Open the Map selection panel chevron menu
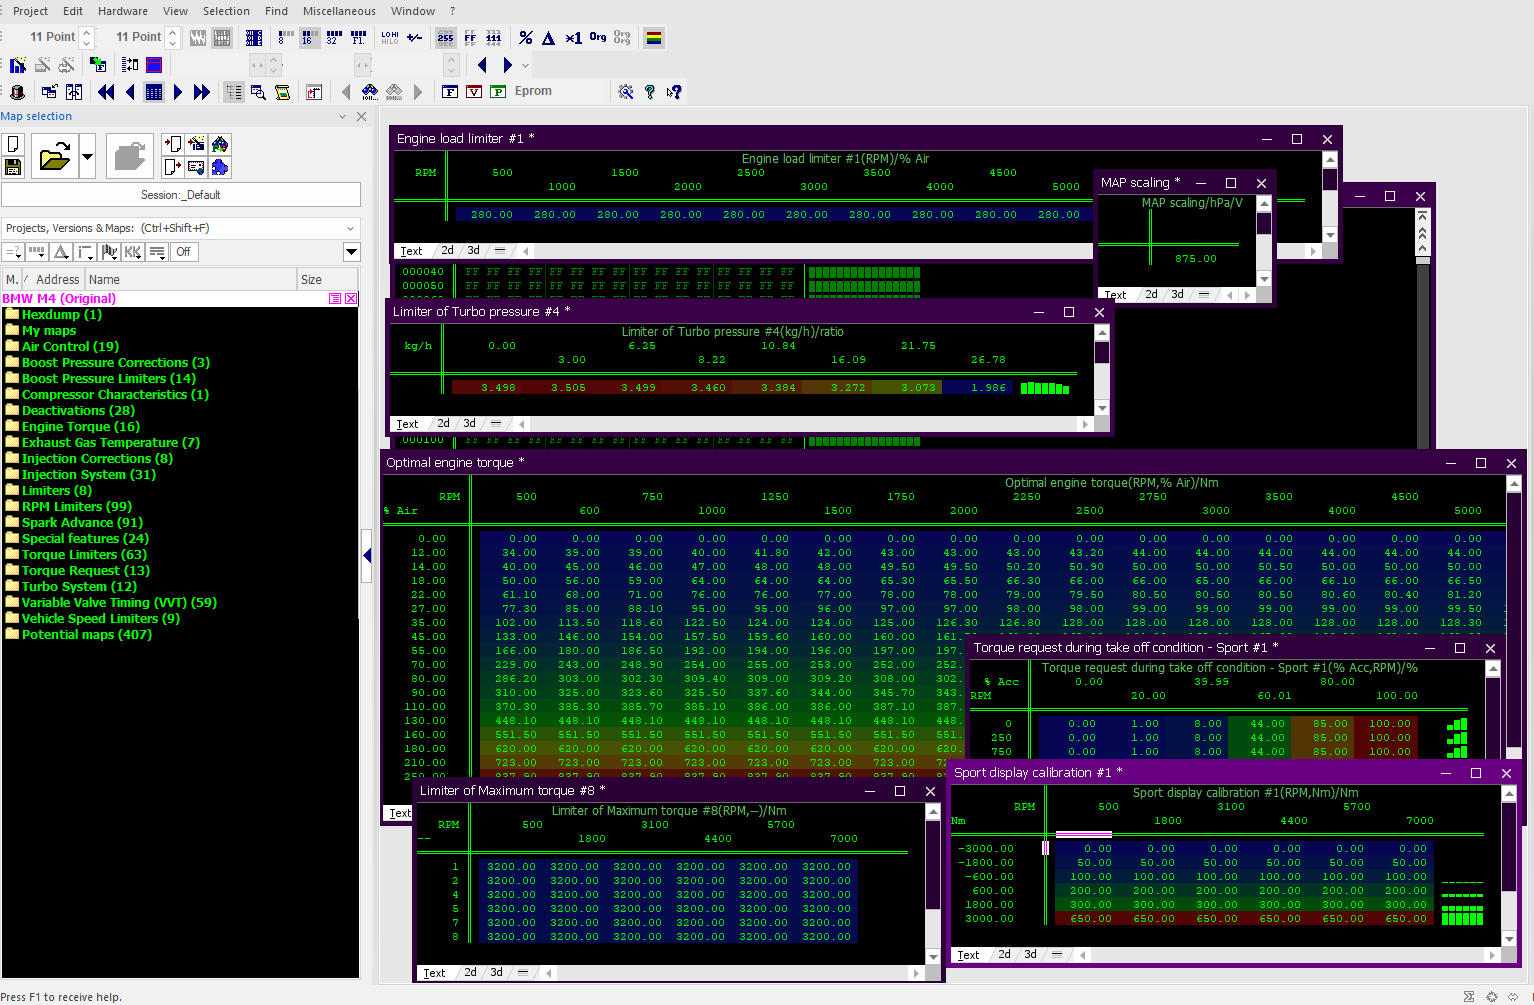 coord(342,117)
